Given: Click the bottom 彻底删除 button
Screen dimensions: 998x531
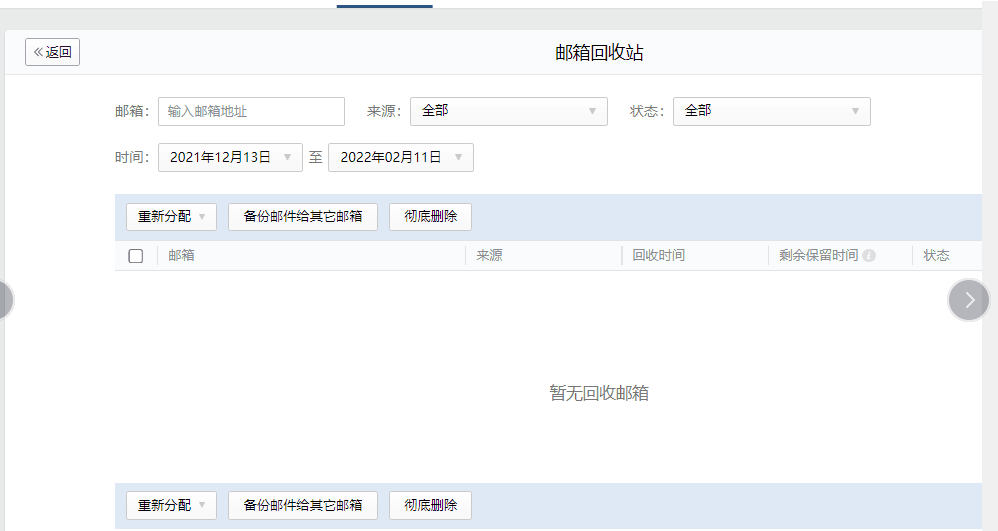Looking at the screenshot, I should (x=430, y=506).
